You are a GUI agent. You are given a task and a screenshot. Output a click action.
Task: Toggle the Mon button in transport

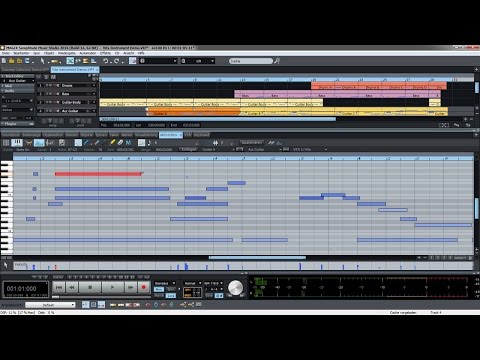coord(159,289)
